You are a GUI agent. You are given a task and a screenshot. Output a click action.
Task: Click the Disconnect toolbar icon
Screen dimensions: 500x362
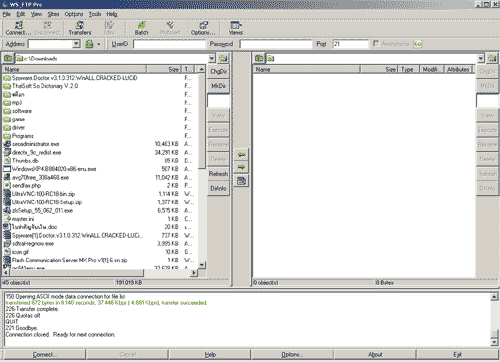pyautogui.click(x=47, y=28)
